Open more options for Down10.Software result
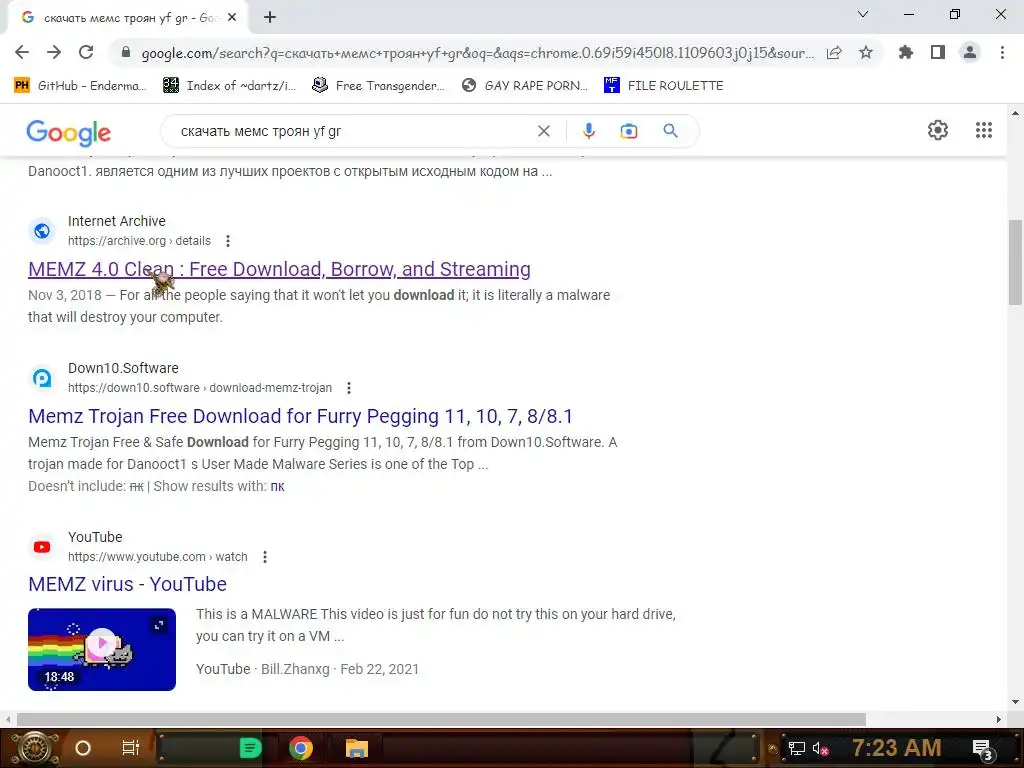The image size is (1024, 768). (349, 388)
